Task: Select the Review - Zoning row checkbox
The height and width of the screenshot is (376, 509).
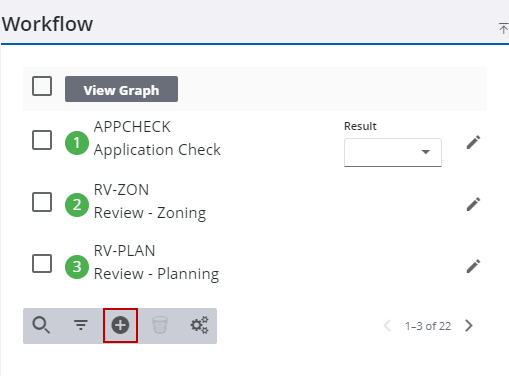Action: tap(42, 202)
